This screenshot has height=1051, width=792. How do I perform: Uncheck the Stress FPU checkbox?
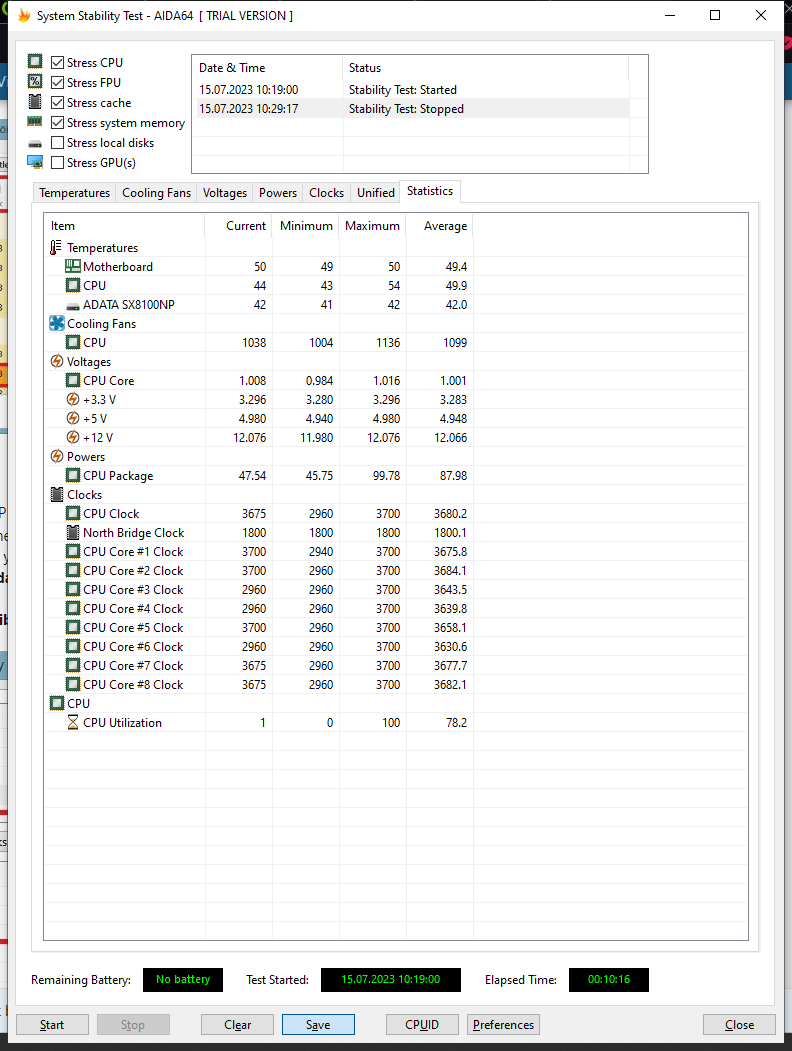pyautogui.click(x=58, y=82)
